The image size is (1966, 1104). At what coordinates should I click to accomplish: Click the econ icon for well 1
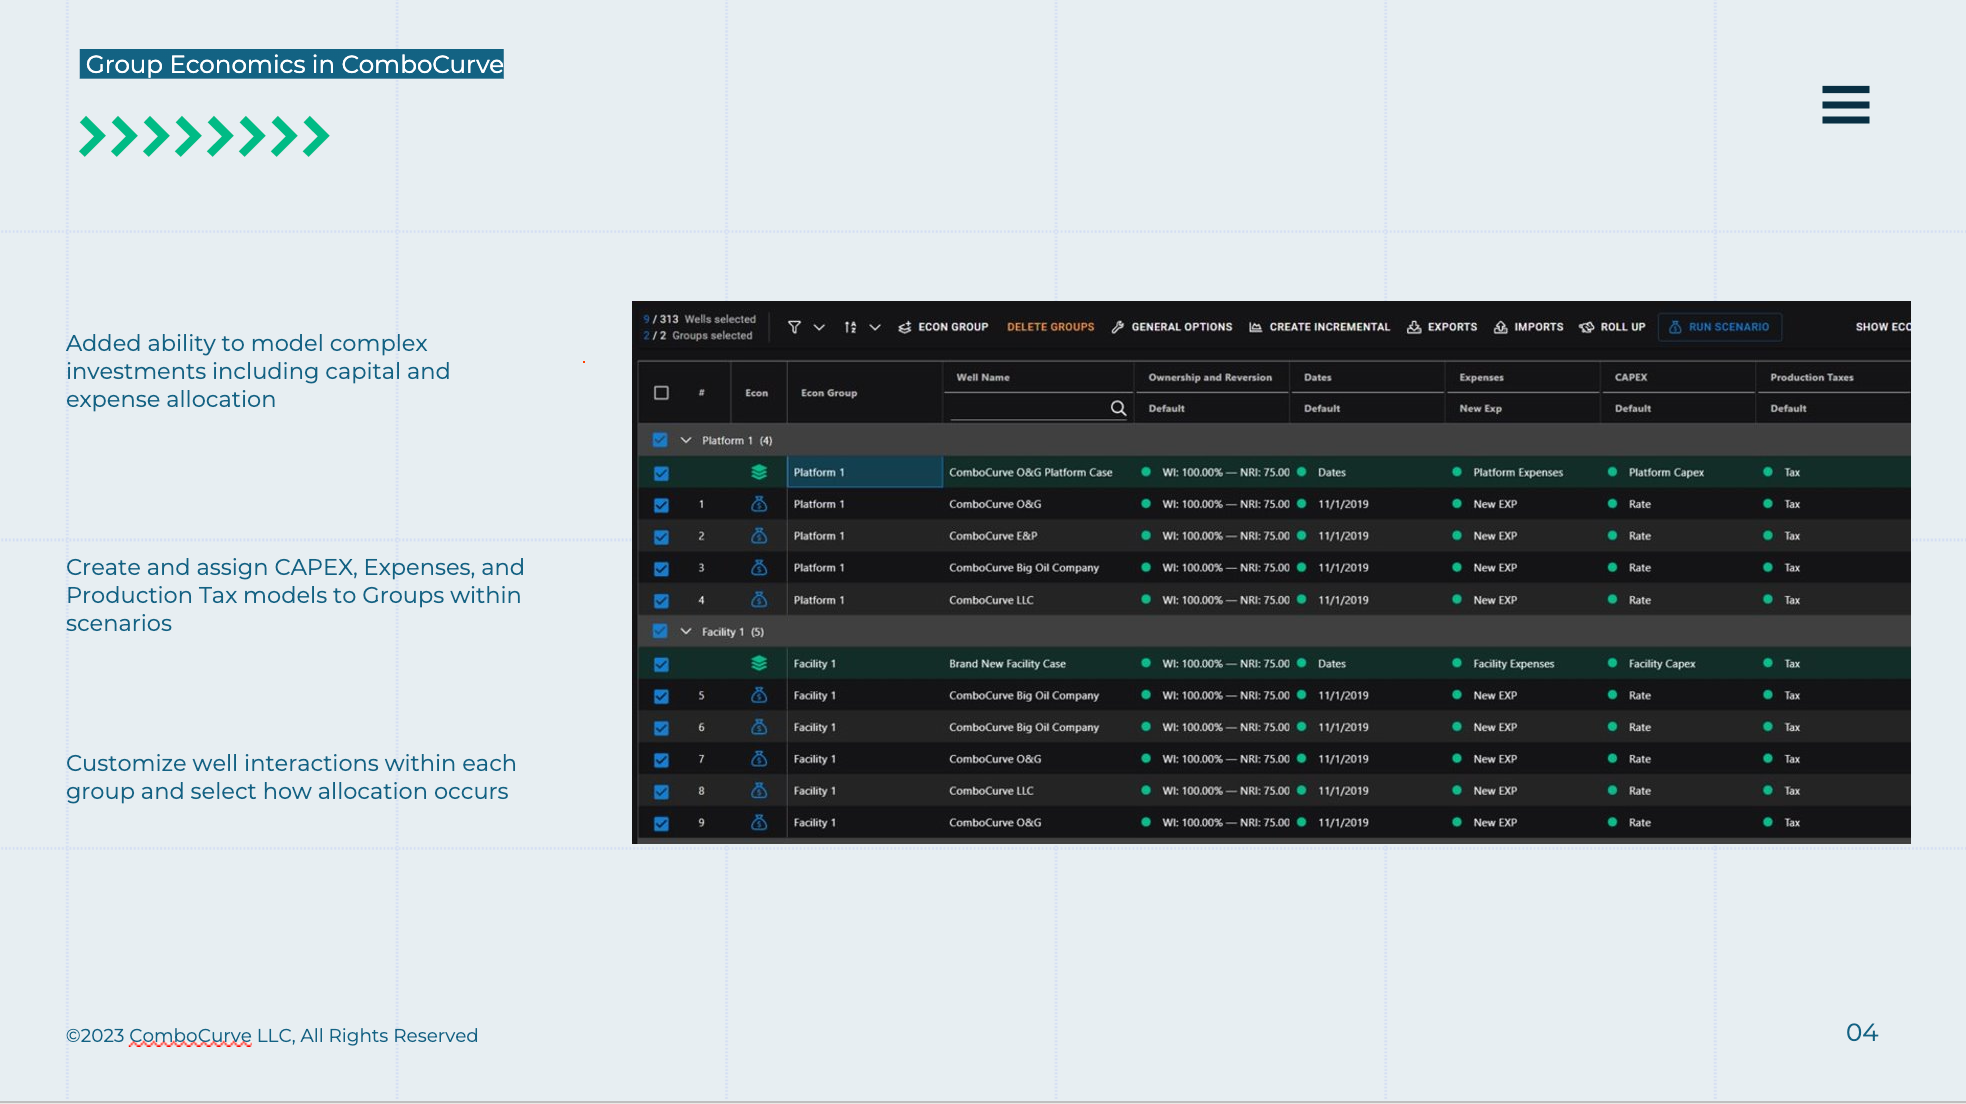(x=759, y=504)
